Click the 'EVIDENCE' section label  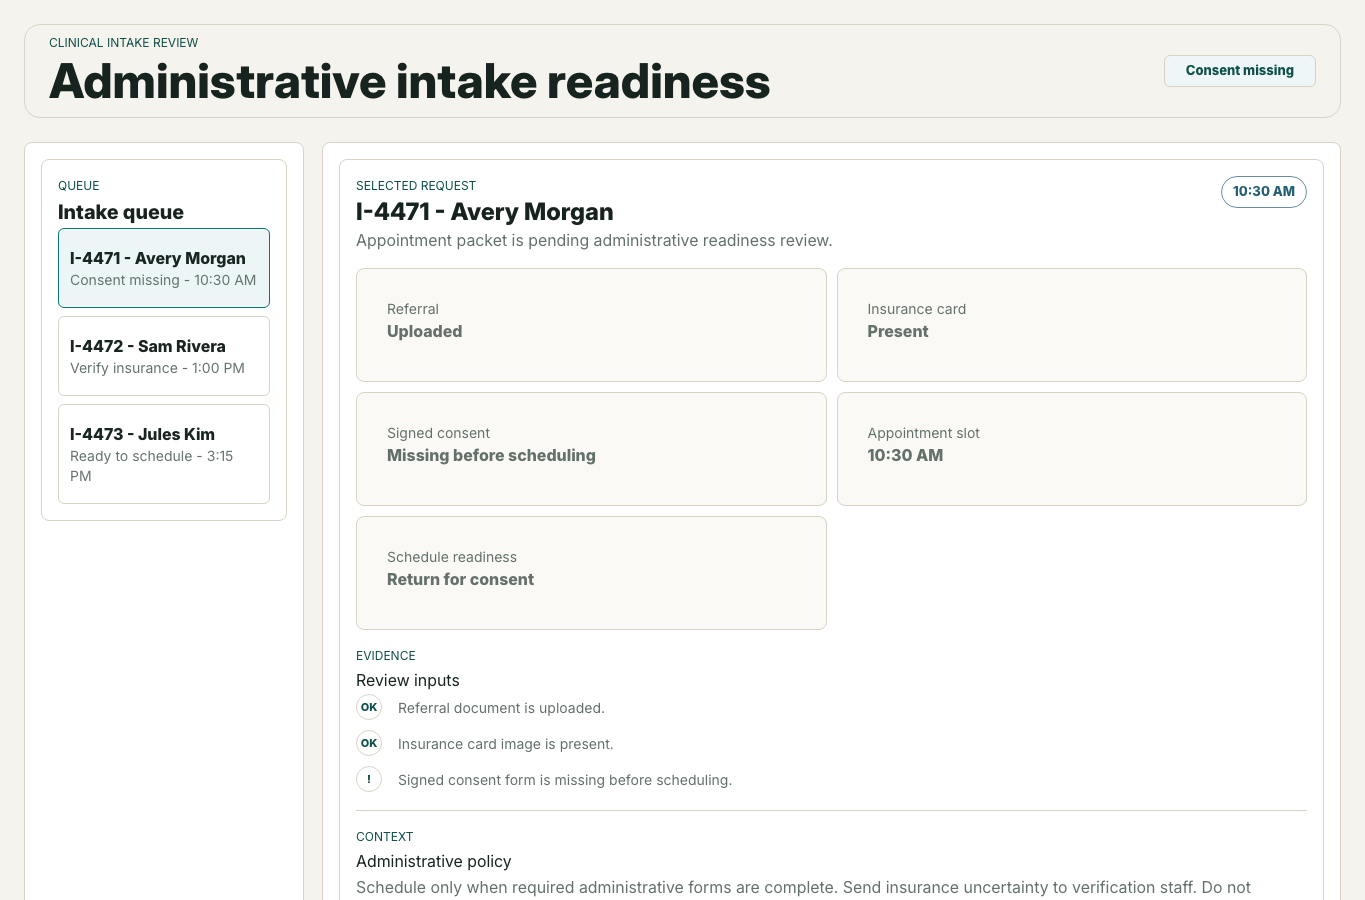(x=386, y=656)
